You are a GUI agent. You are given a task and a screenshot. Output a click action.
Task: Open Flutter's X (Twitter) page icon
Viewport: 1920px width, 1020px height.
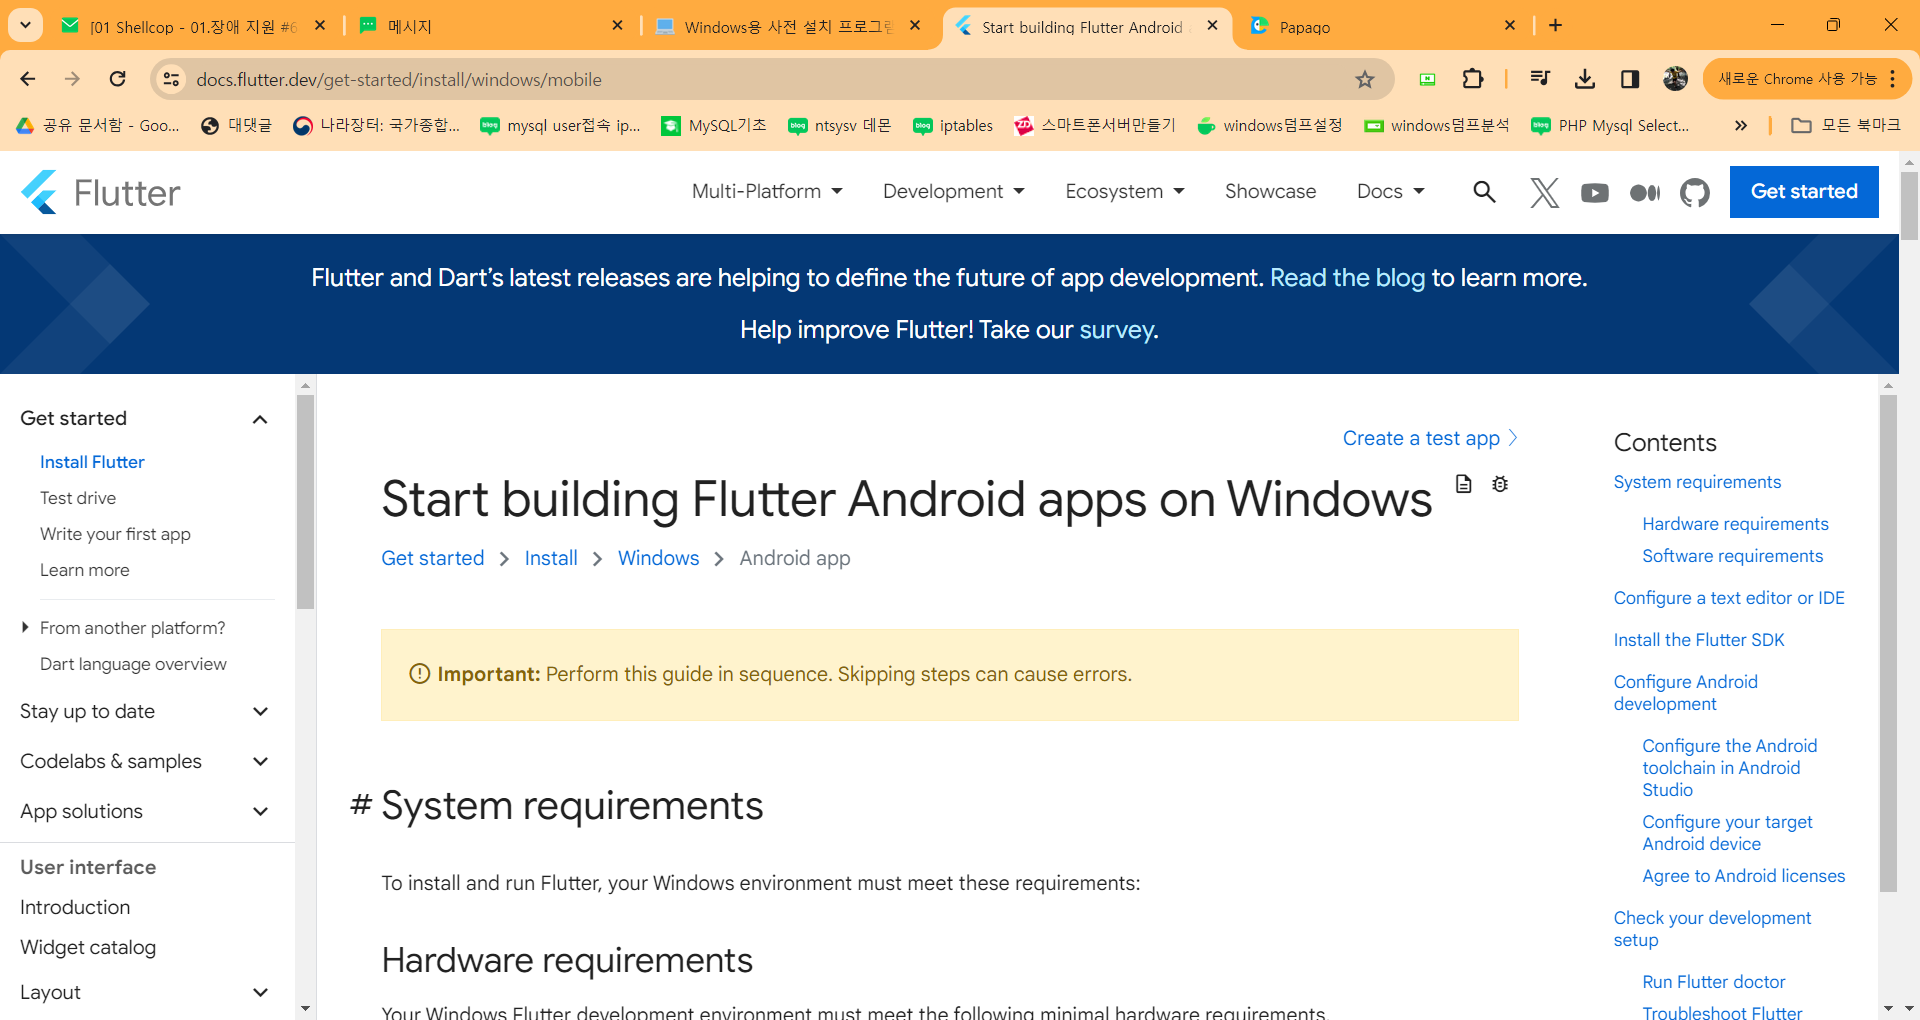point(1544,192)
